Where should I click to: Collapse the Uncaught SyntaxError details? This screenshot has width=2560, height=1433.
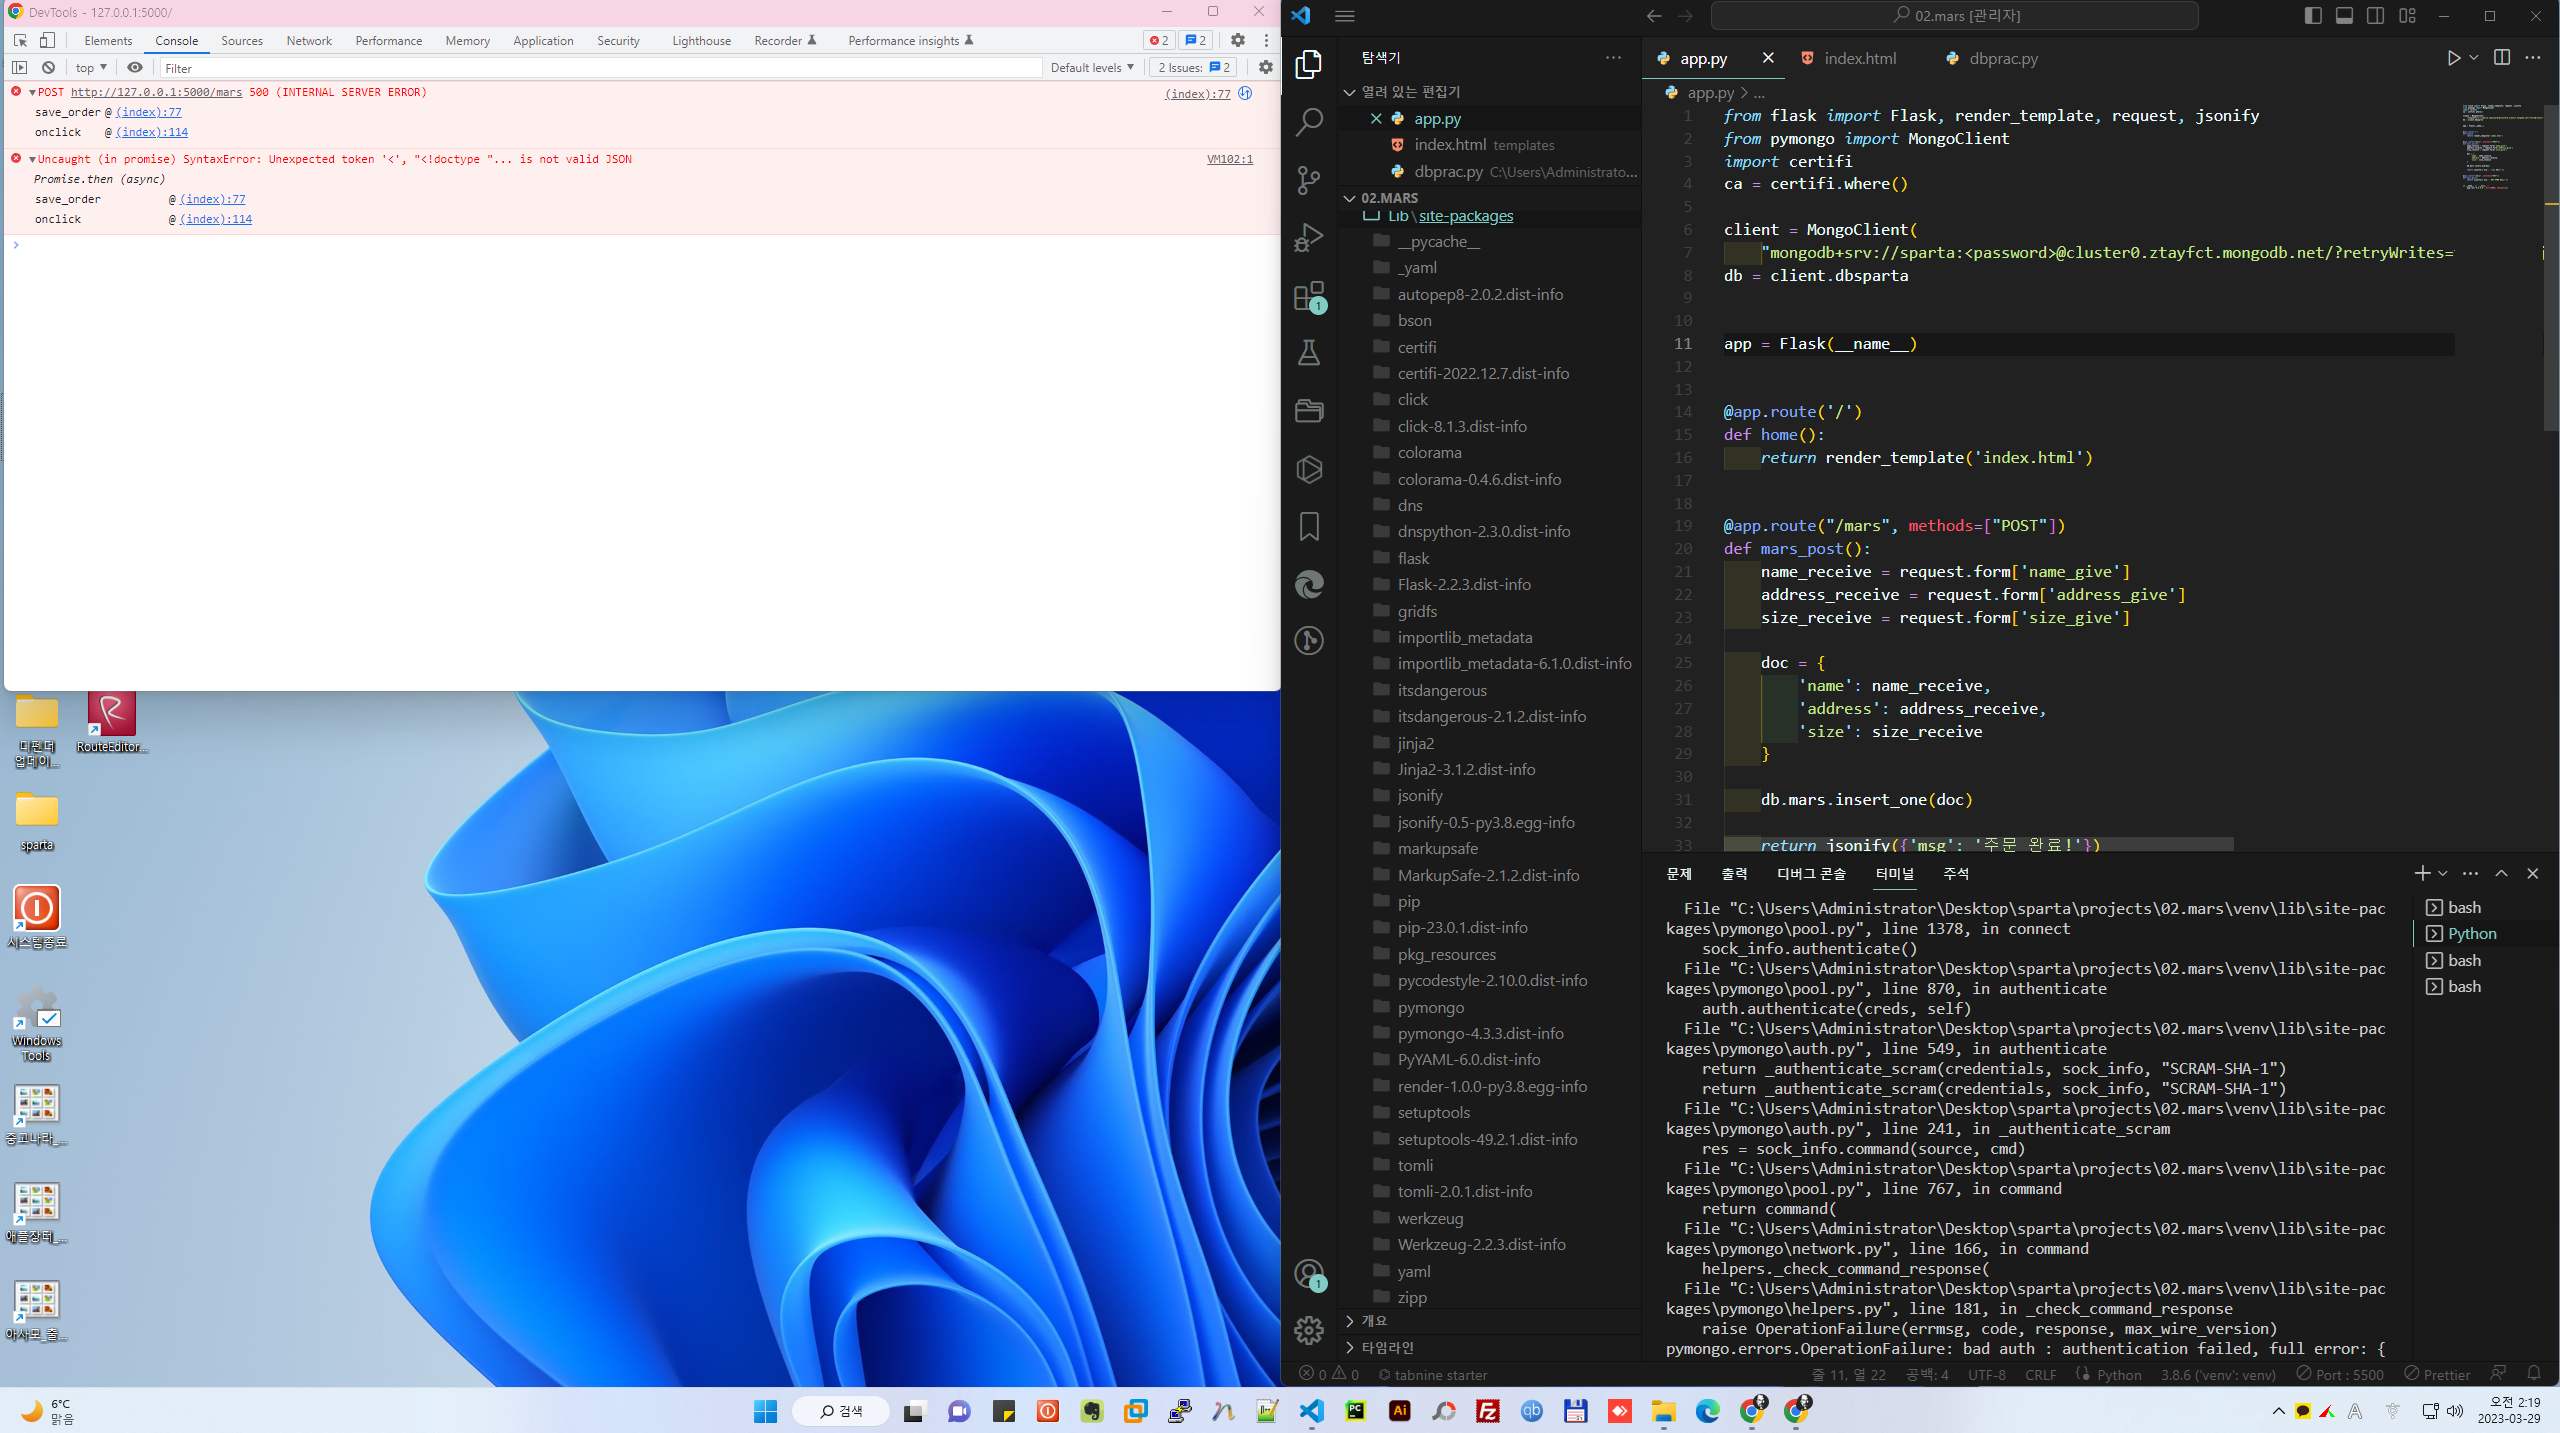(33, 159)
